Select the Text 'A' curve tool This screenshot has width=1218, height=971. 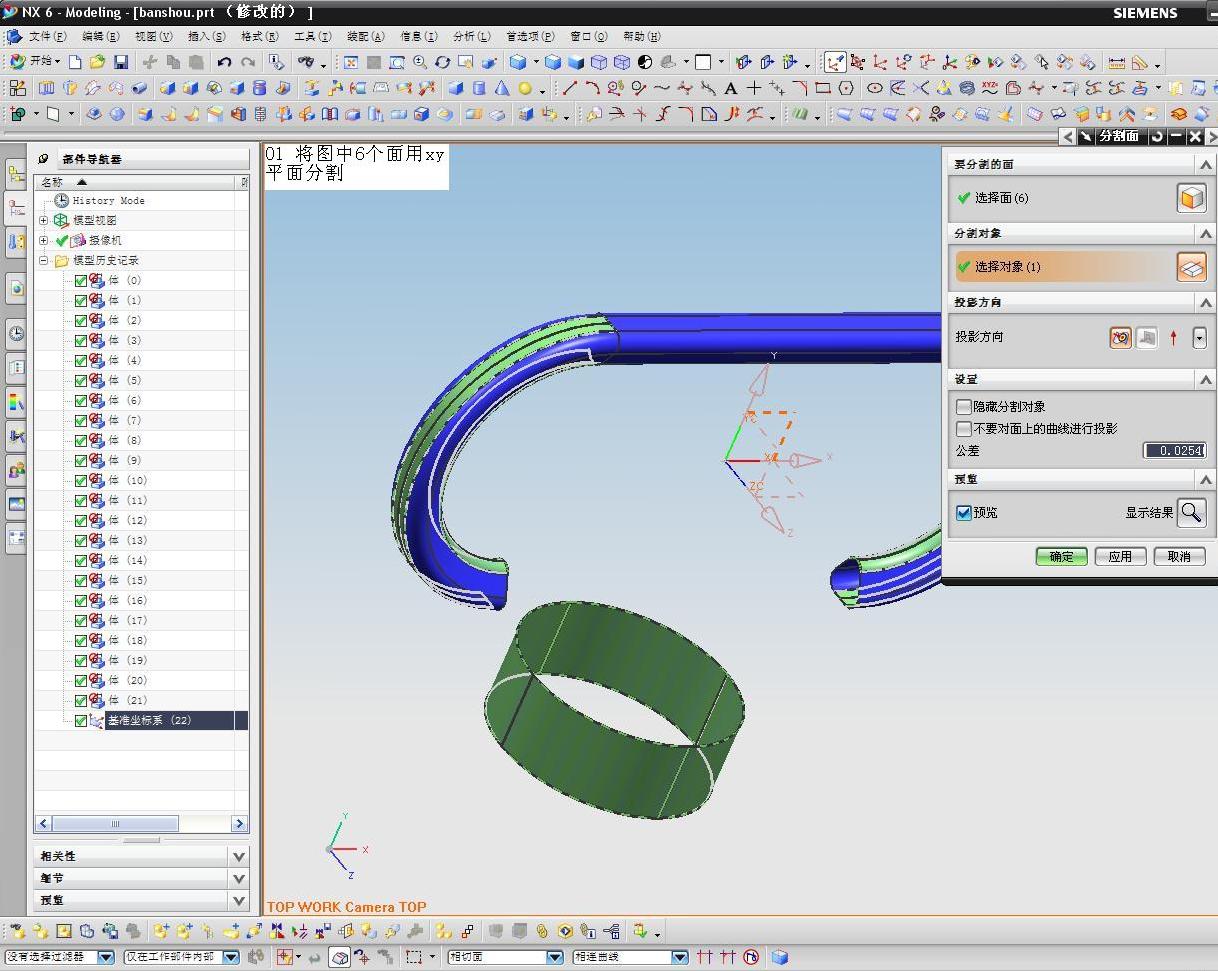(731, 88)
